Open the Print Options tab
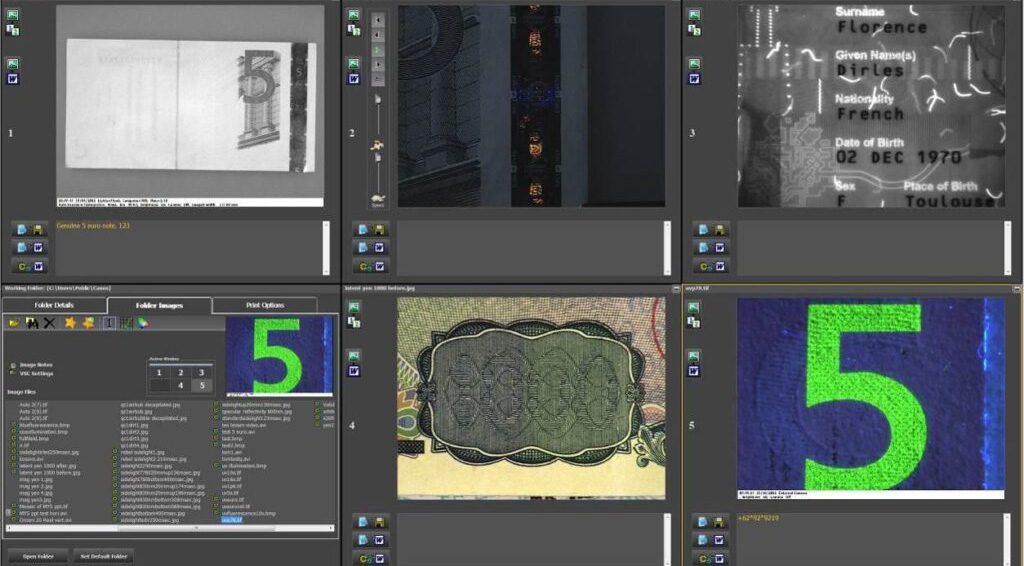Screen dimensions: 1024x566 tap(264, 305)
